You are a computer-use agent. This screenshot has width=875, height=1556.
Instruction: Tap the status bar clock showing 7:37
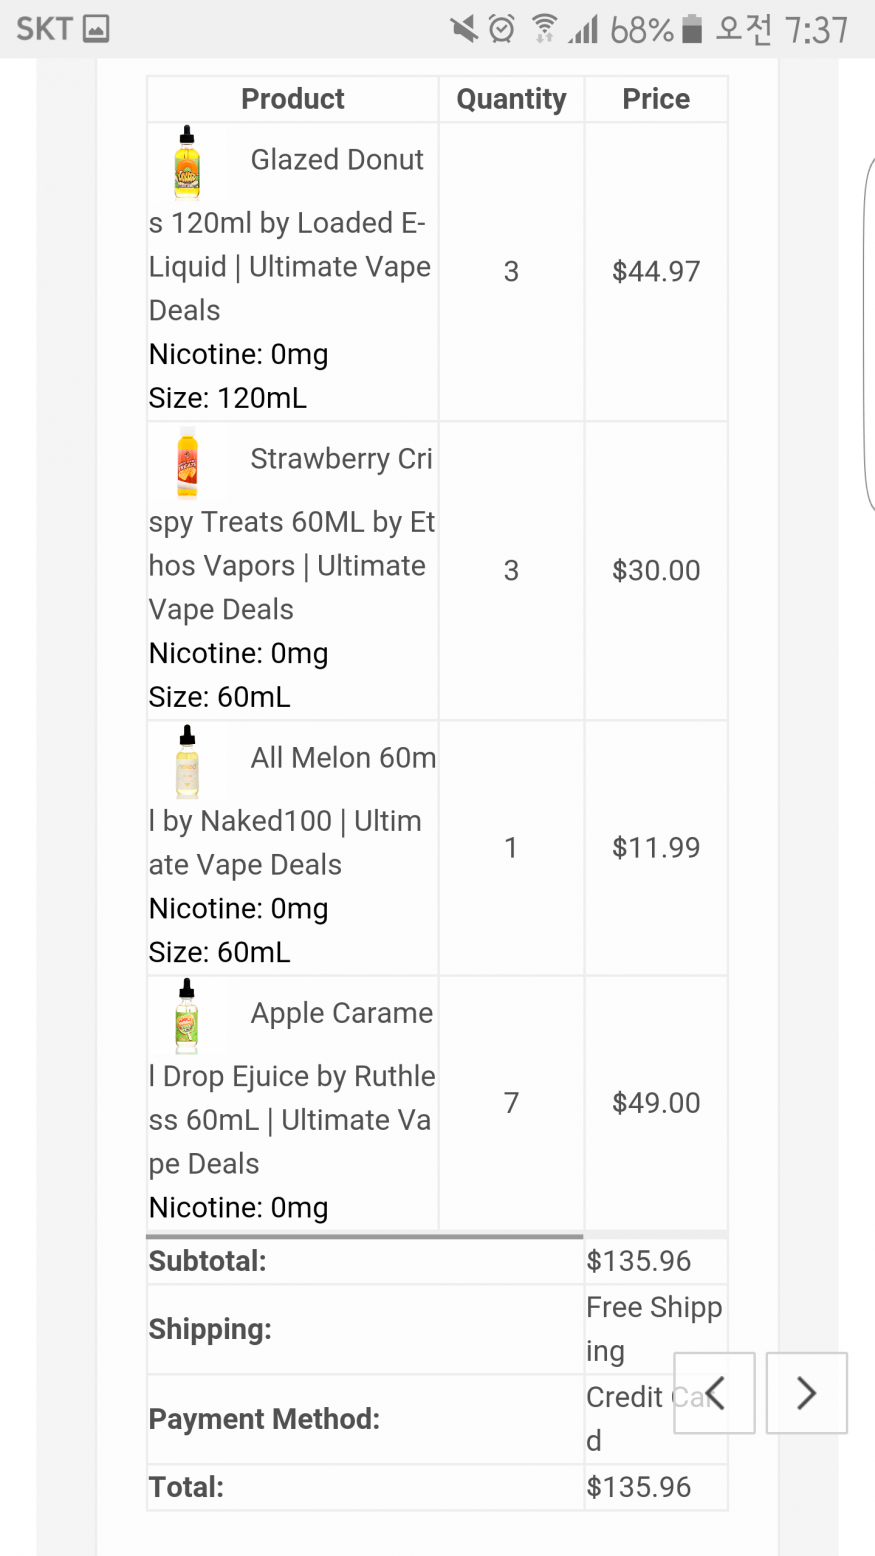816,30
